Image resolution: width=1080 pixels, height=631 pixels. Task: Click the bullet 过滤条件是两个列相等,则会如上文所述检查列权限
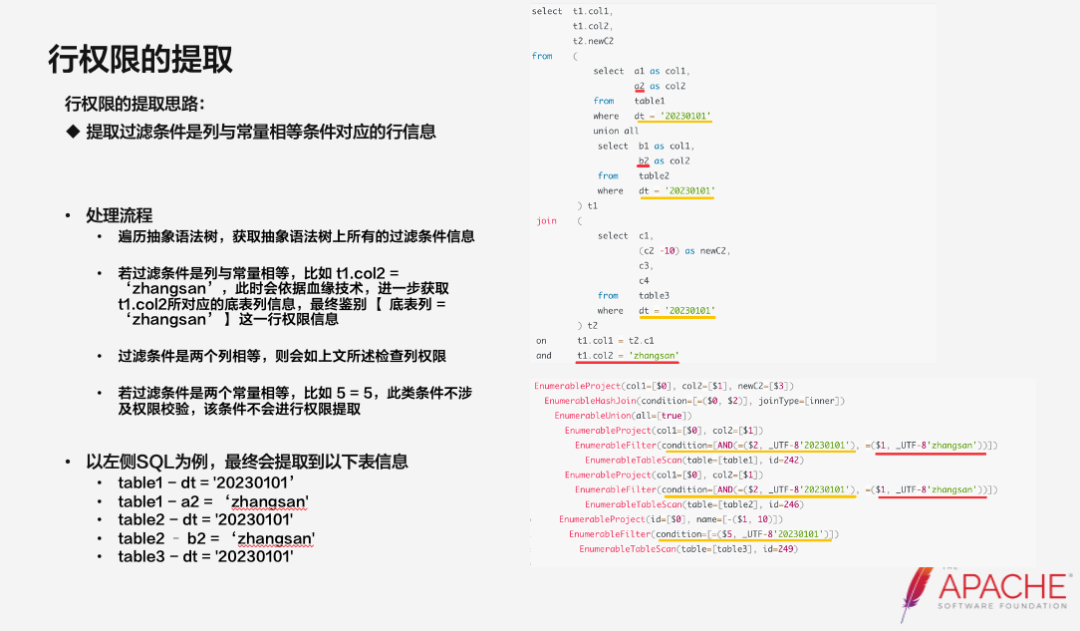coord(282,356)
